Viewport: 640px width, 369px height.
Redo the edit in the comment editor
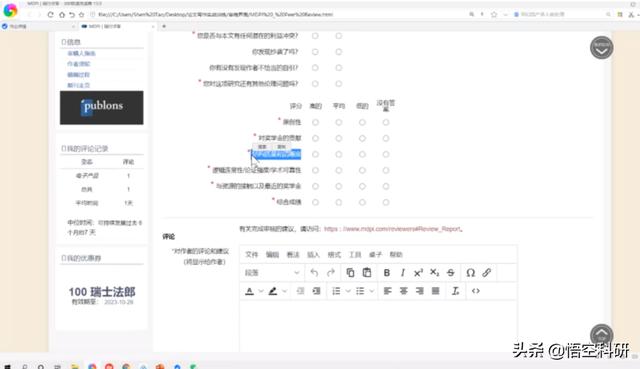click(331, 273)
